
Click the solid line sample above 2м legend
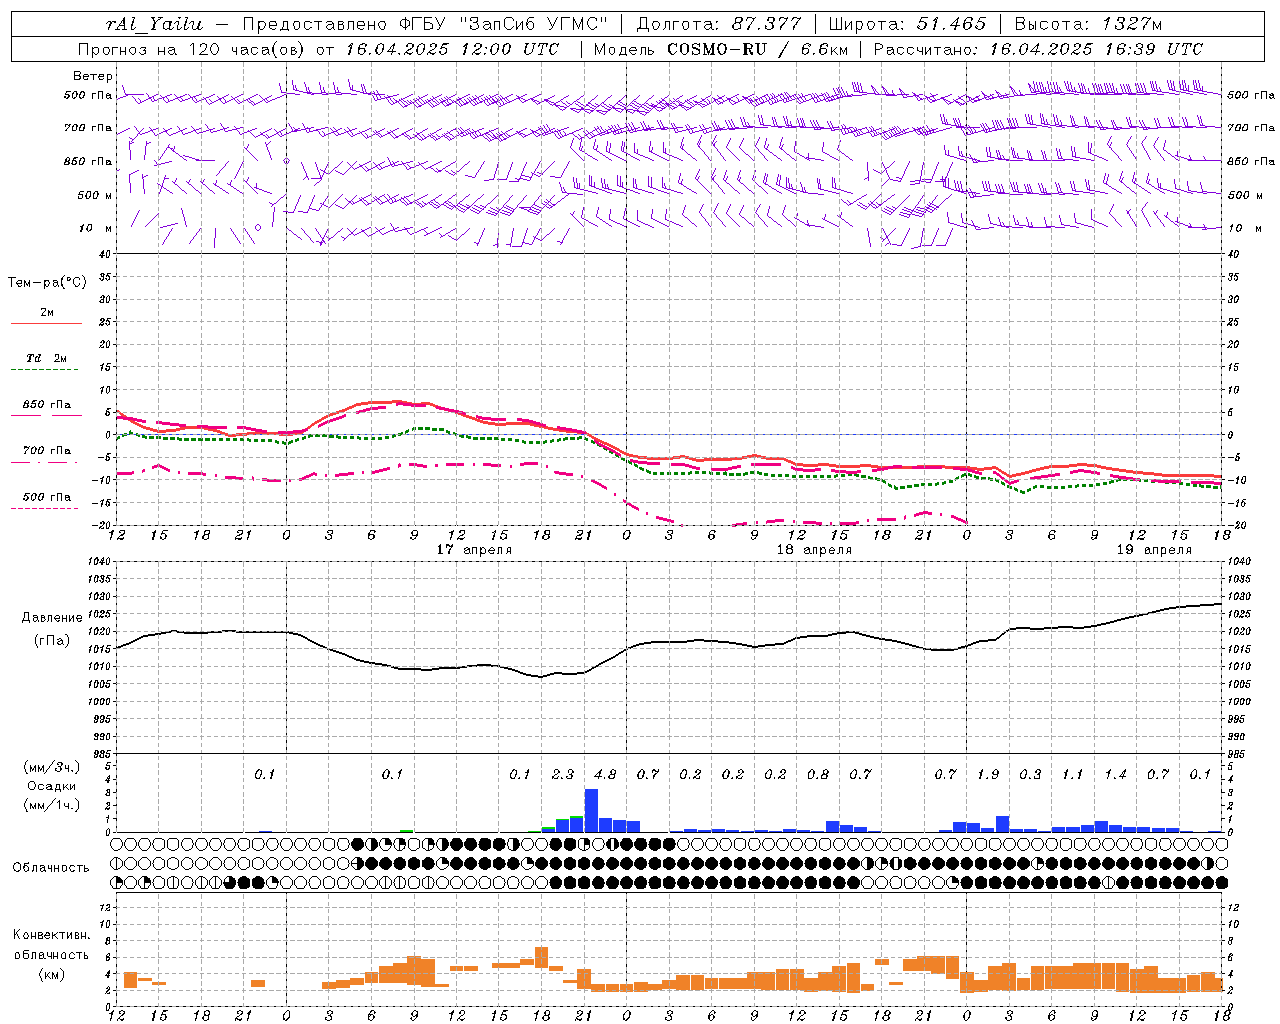pyautogui.click(x=46, y=324)
